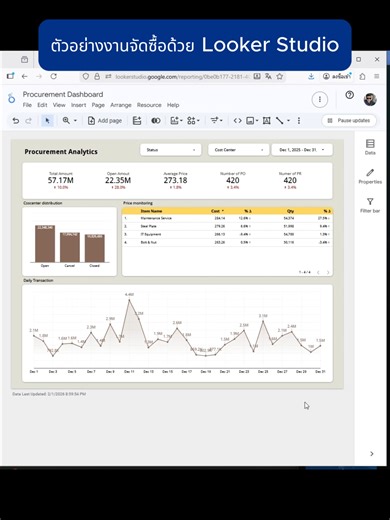The width and height of the screenshot is (390, 520).
Task: Open the Add a chart menu
Action: pos(176,121)
